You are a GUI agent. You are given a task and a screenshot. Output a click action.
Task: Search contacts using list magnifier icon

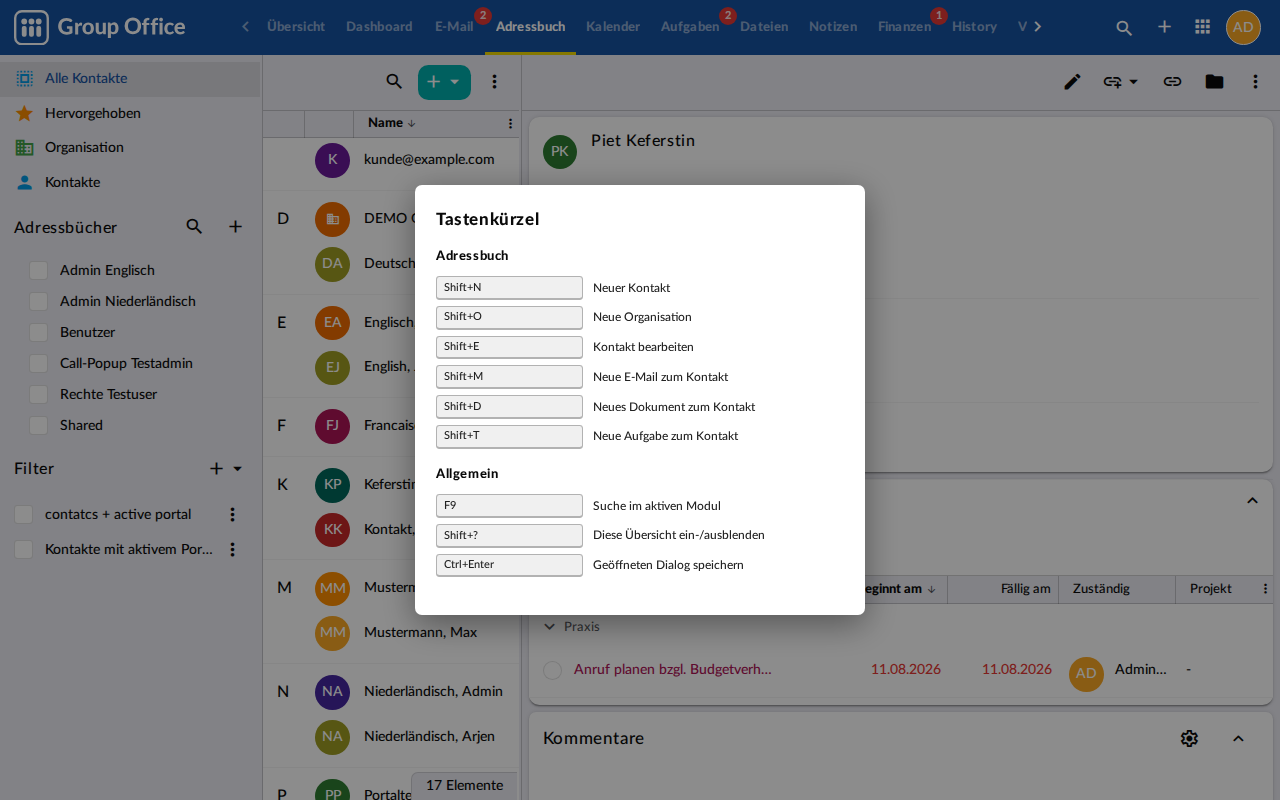[x=394, y=82]
